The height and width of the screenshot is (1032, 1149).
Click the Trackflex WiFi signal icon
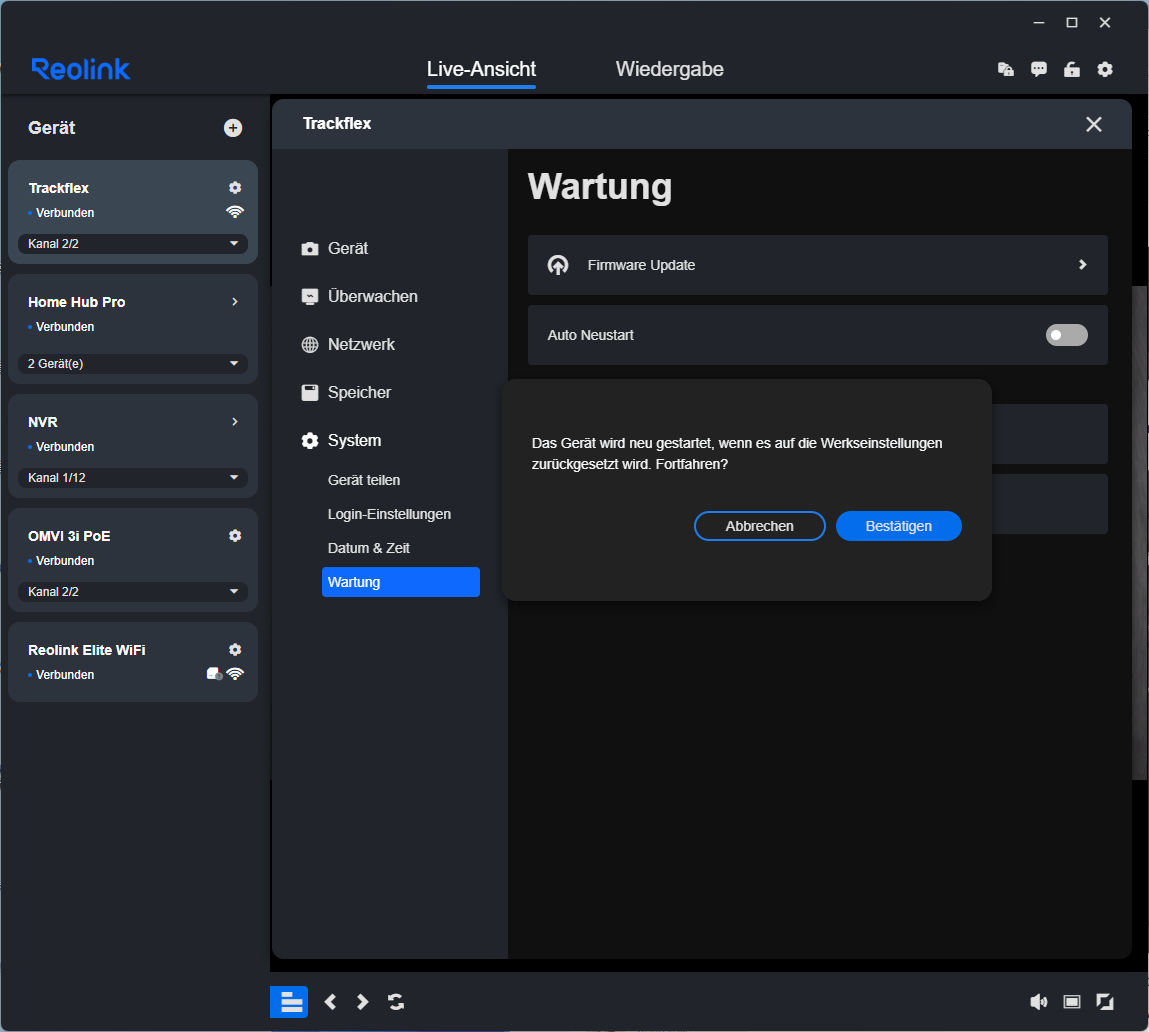[234, 212]
